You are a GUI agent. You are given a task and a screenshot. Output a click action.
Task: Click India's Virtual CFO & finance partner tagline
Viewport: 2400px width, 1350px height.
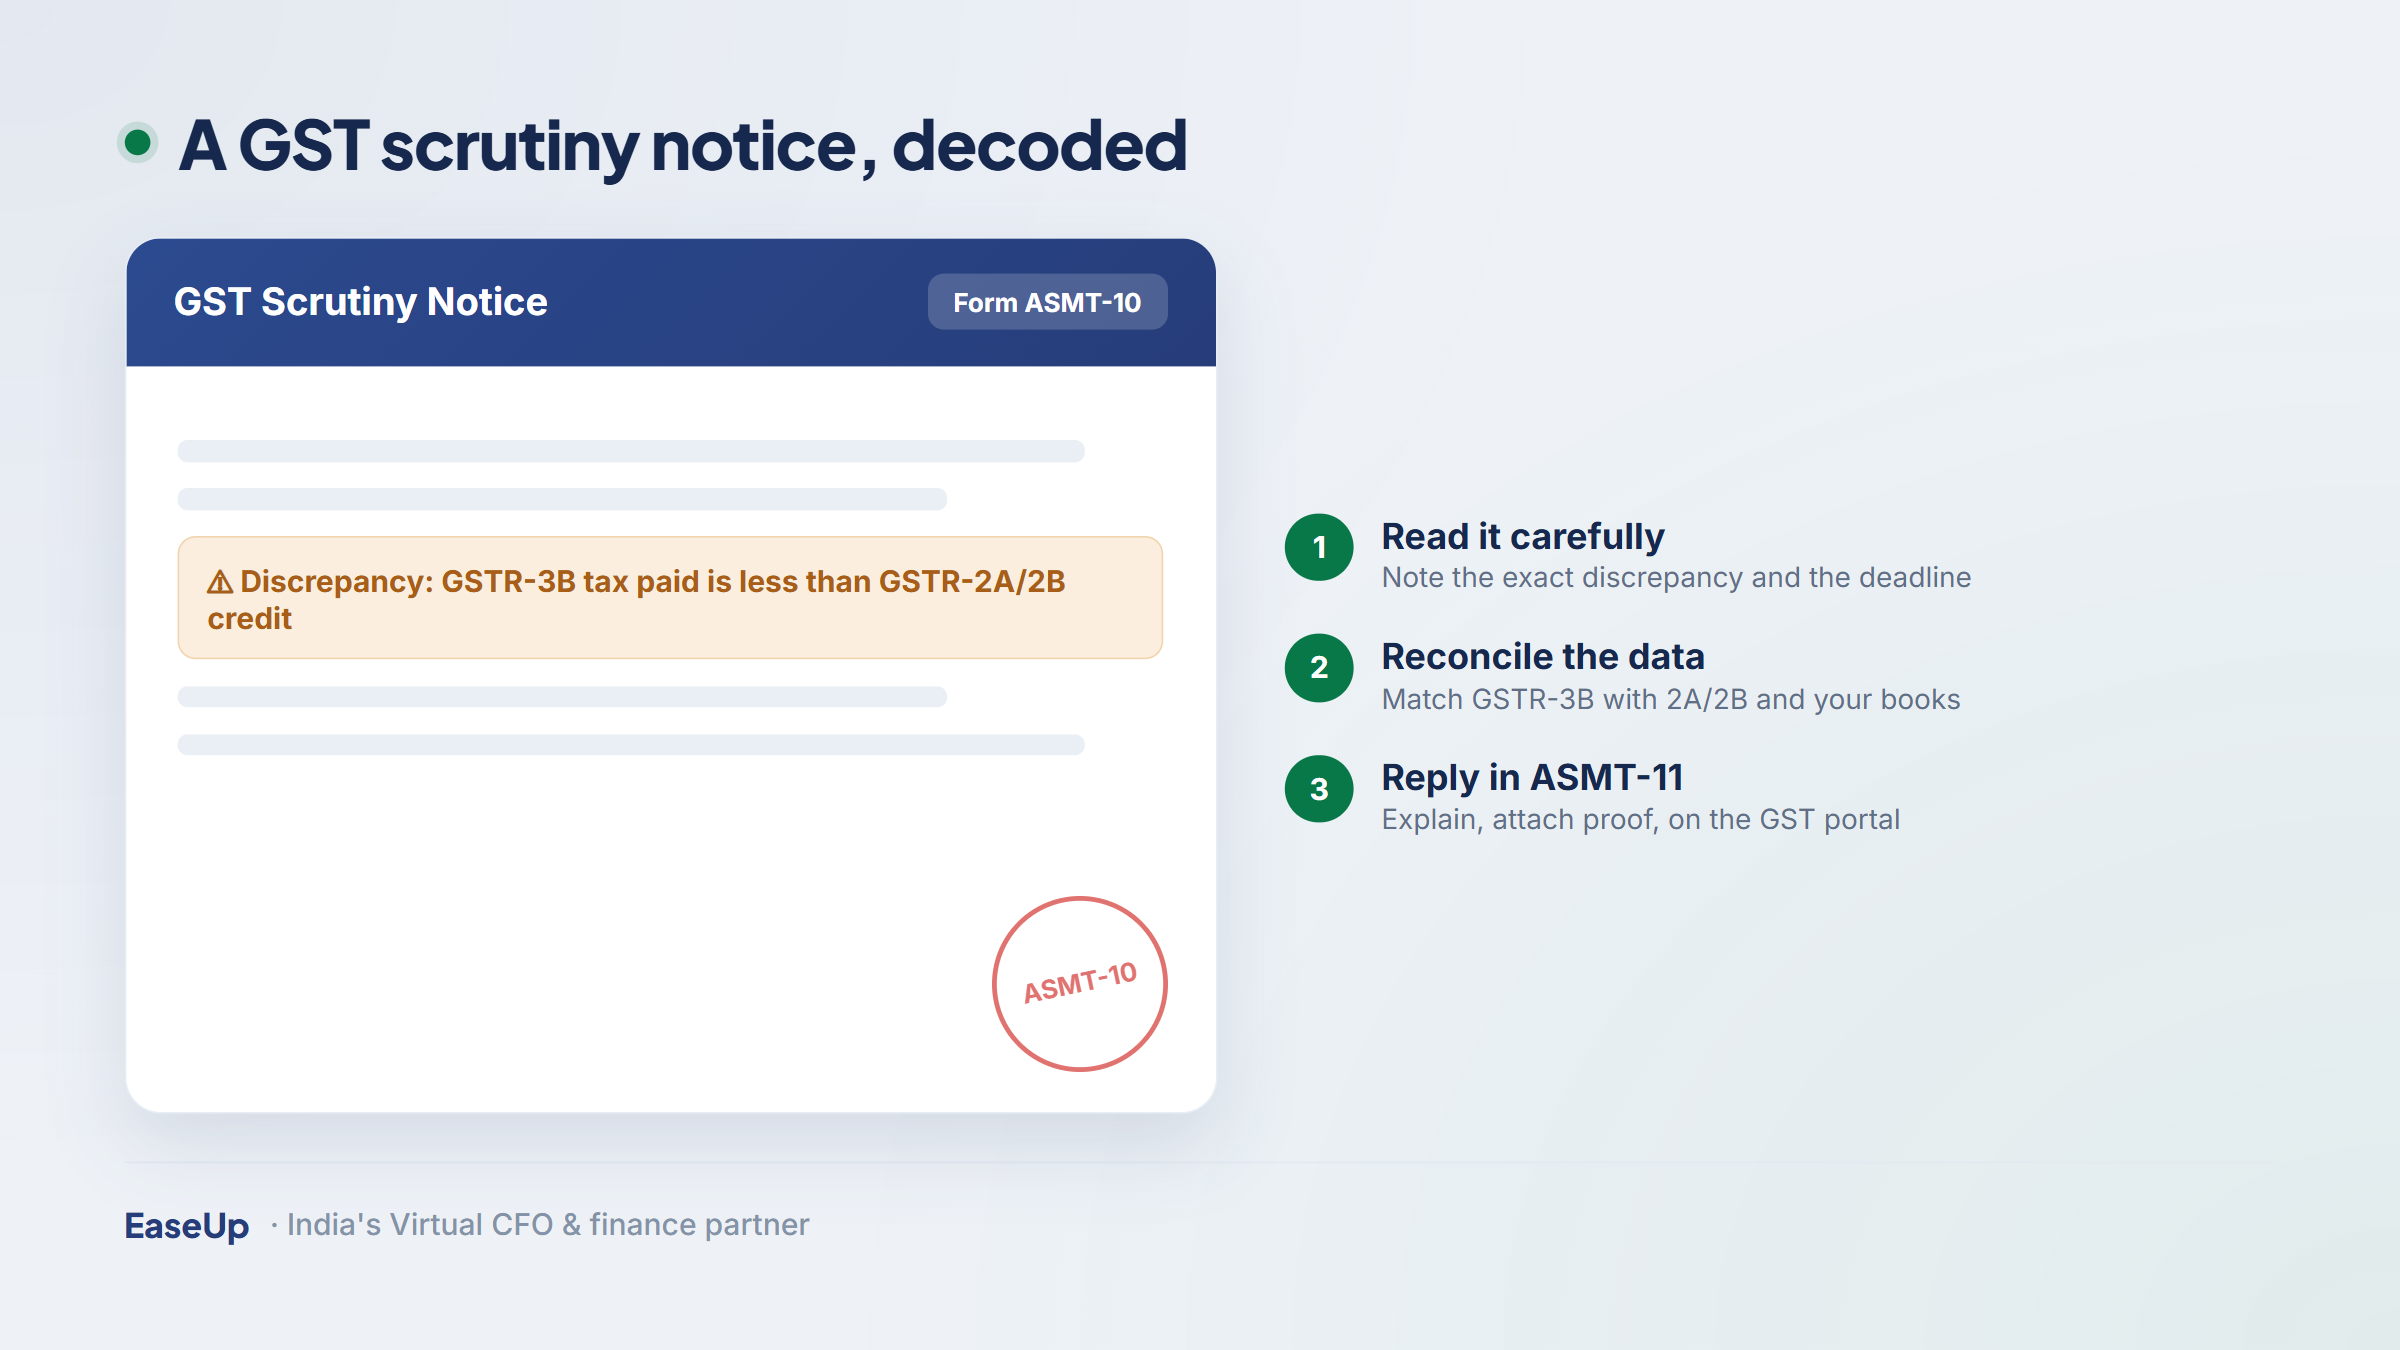tap(548, 1225)
